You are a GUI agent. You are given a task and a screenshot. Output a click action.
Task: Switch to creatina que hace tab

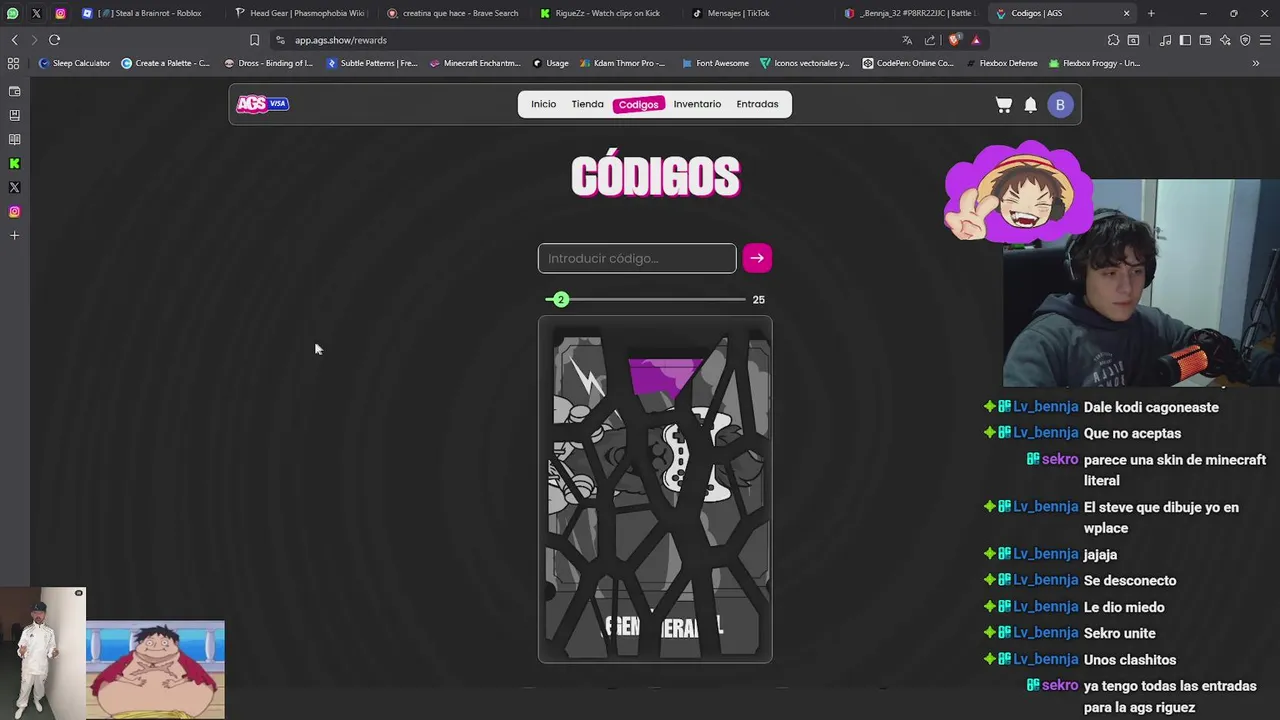[x=453, y=13]
